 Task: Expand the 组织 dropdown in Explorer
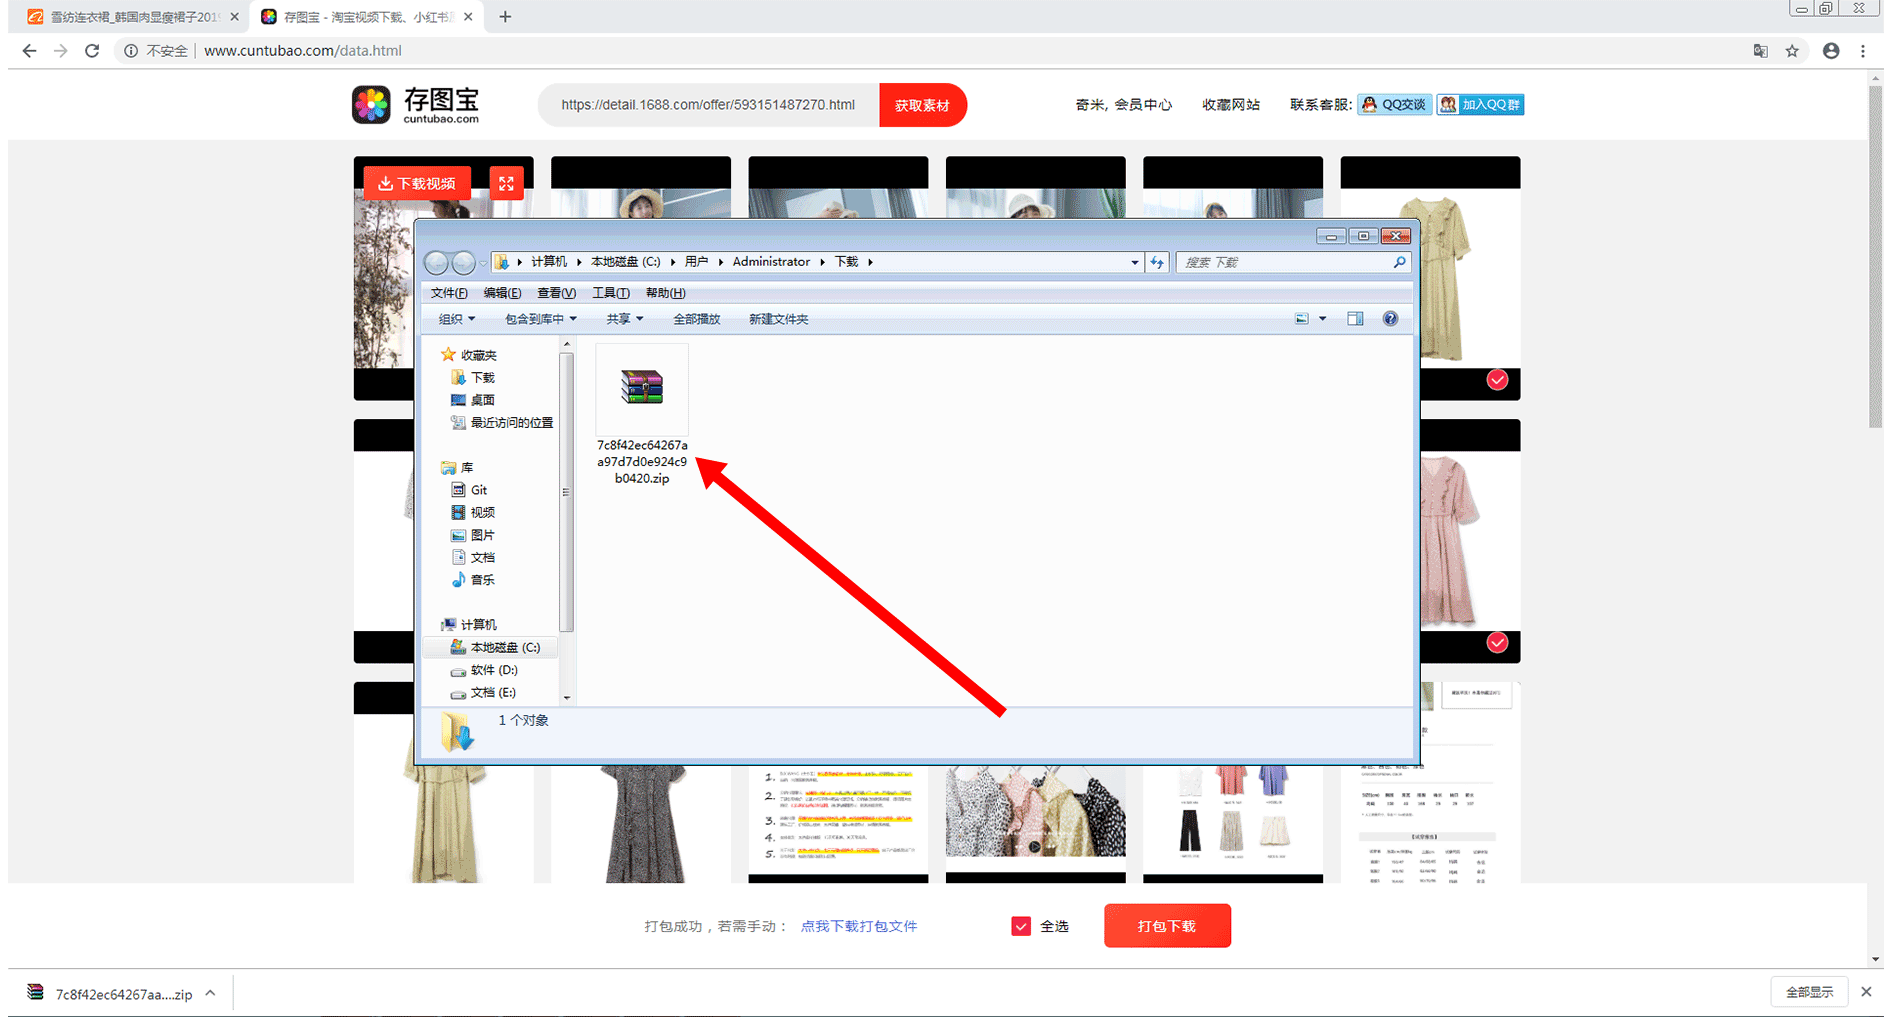click(457, 319)
